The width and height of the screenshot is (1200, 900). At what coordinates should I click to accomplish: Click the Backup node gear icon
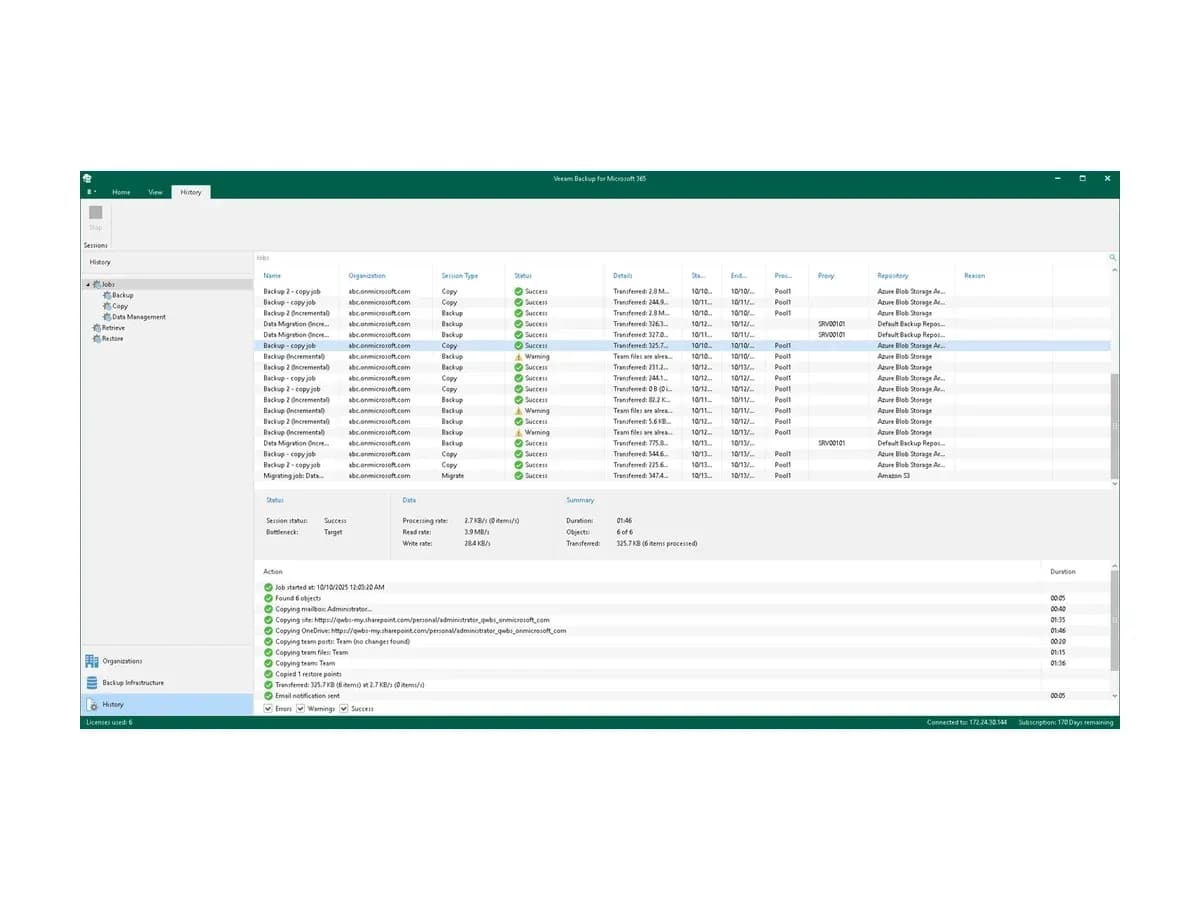click(x=106, y=295)
